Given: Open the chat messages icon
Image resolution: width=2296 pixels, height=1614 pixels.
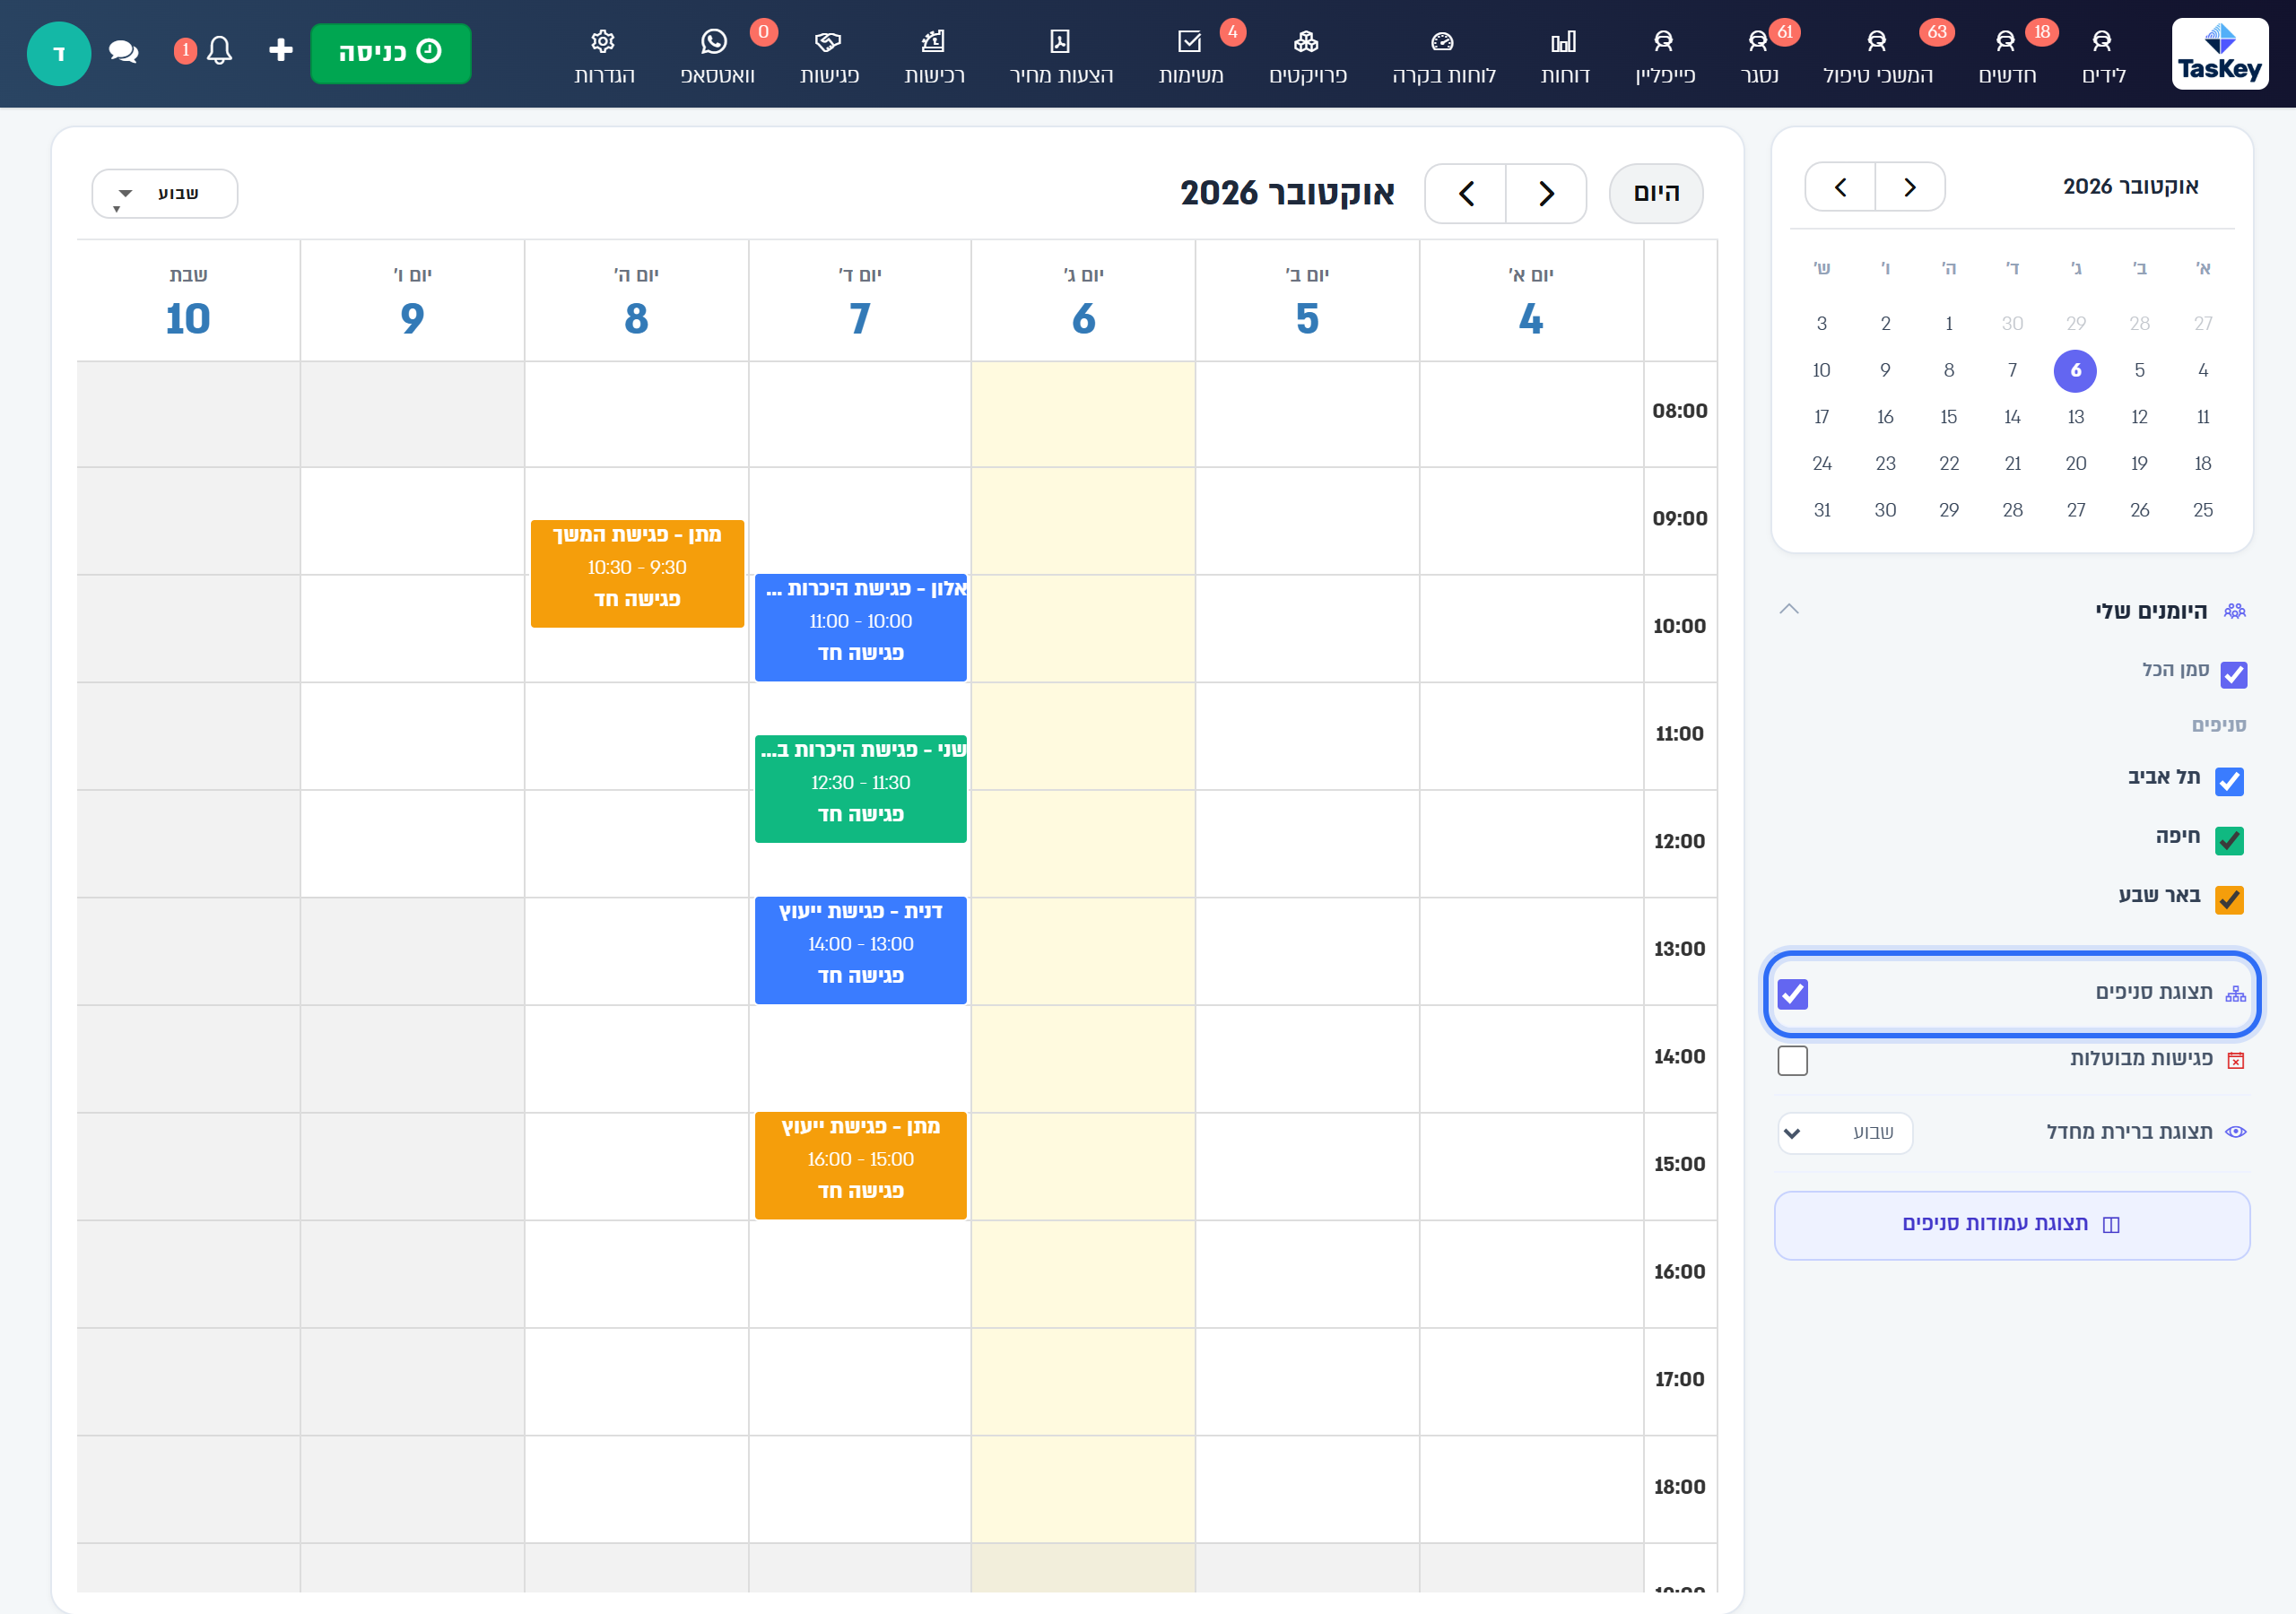Looking at the screenshot, I should coord(123,51).
